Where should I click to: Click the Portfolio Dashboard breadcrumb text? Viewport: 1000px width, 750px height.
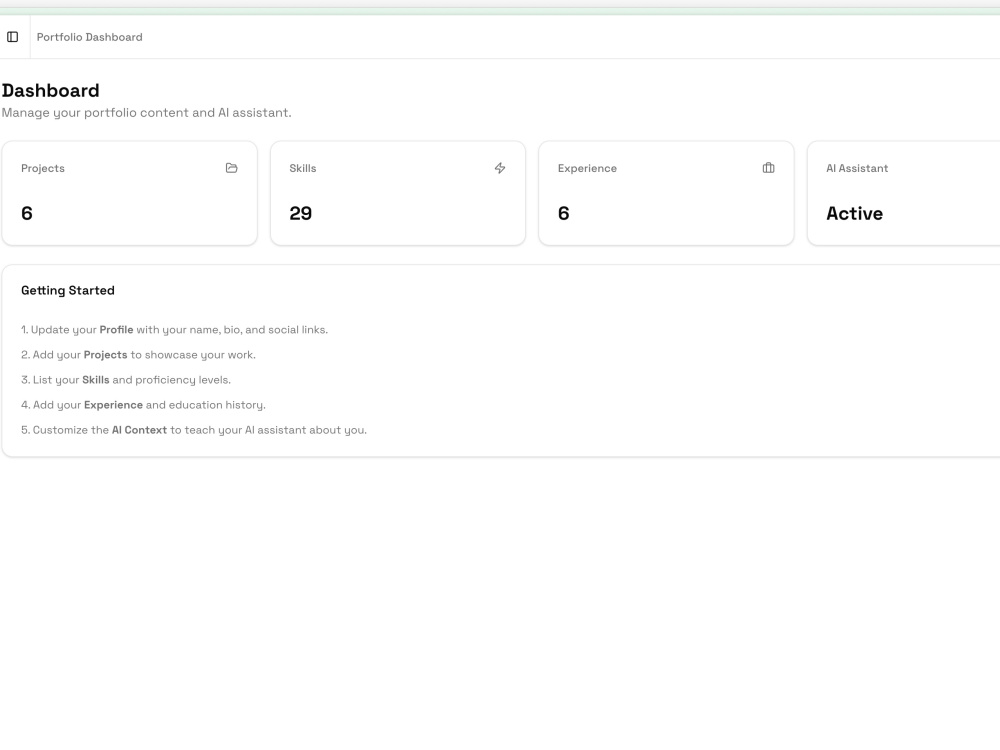pos(89,37)
